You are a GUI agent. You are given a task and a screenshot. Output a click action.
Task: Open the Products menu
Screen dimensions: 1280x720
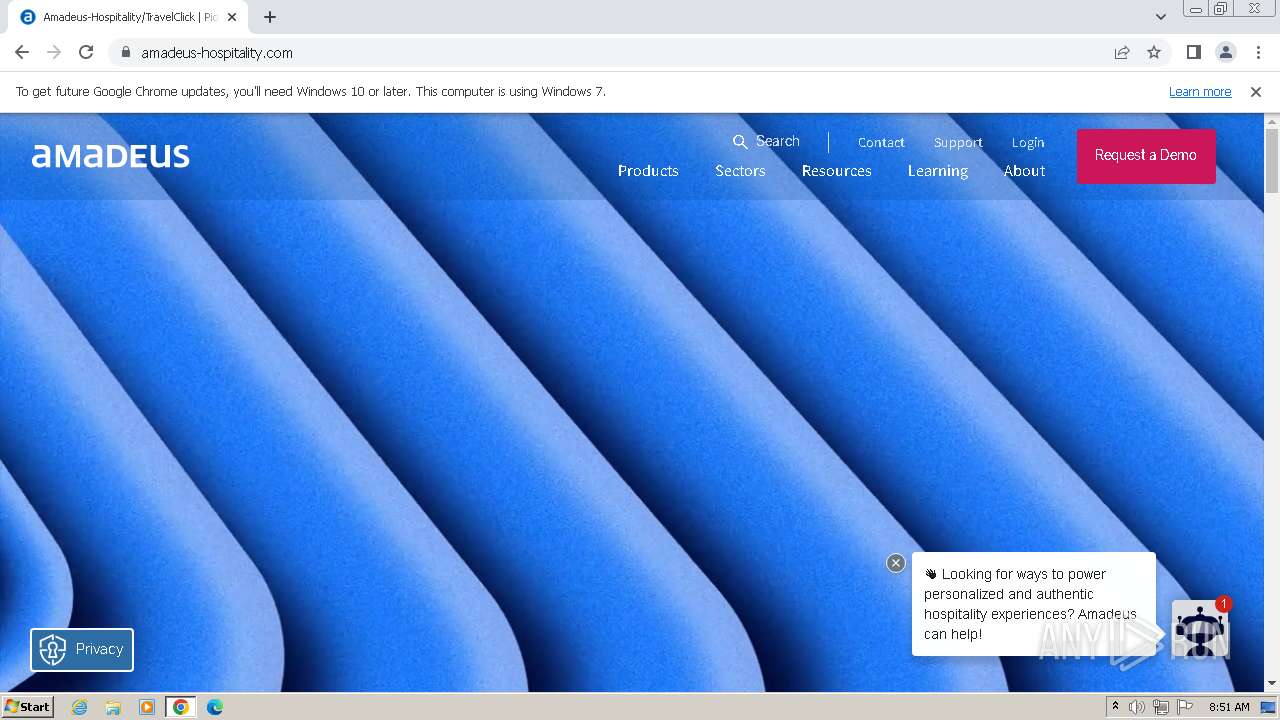(648, 171)
